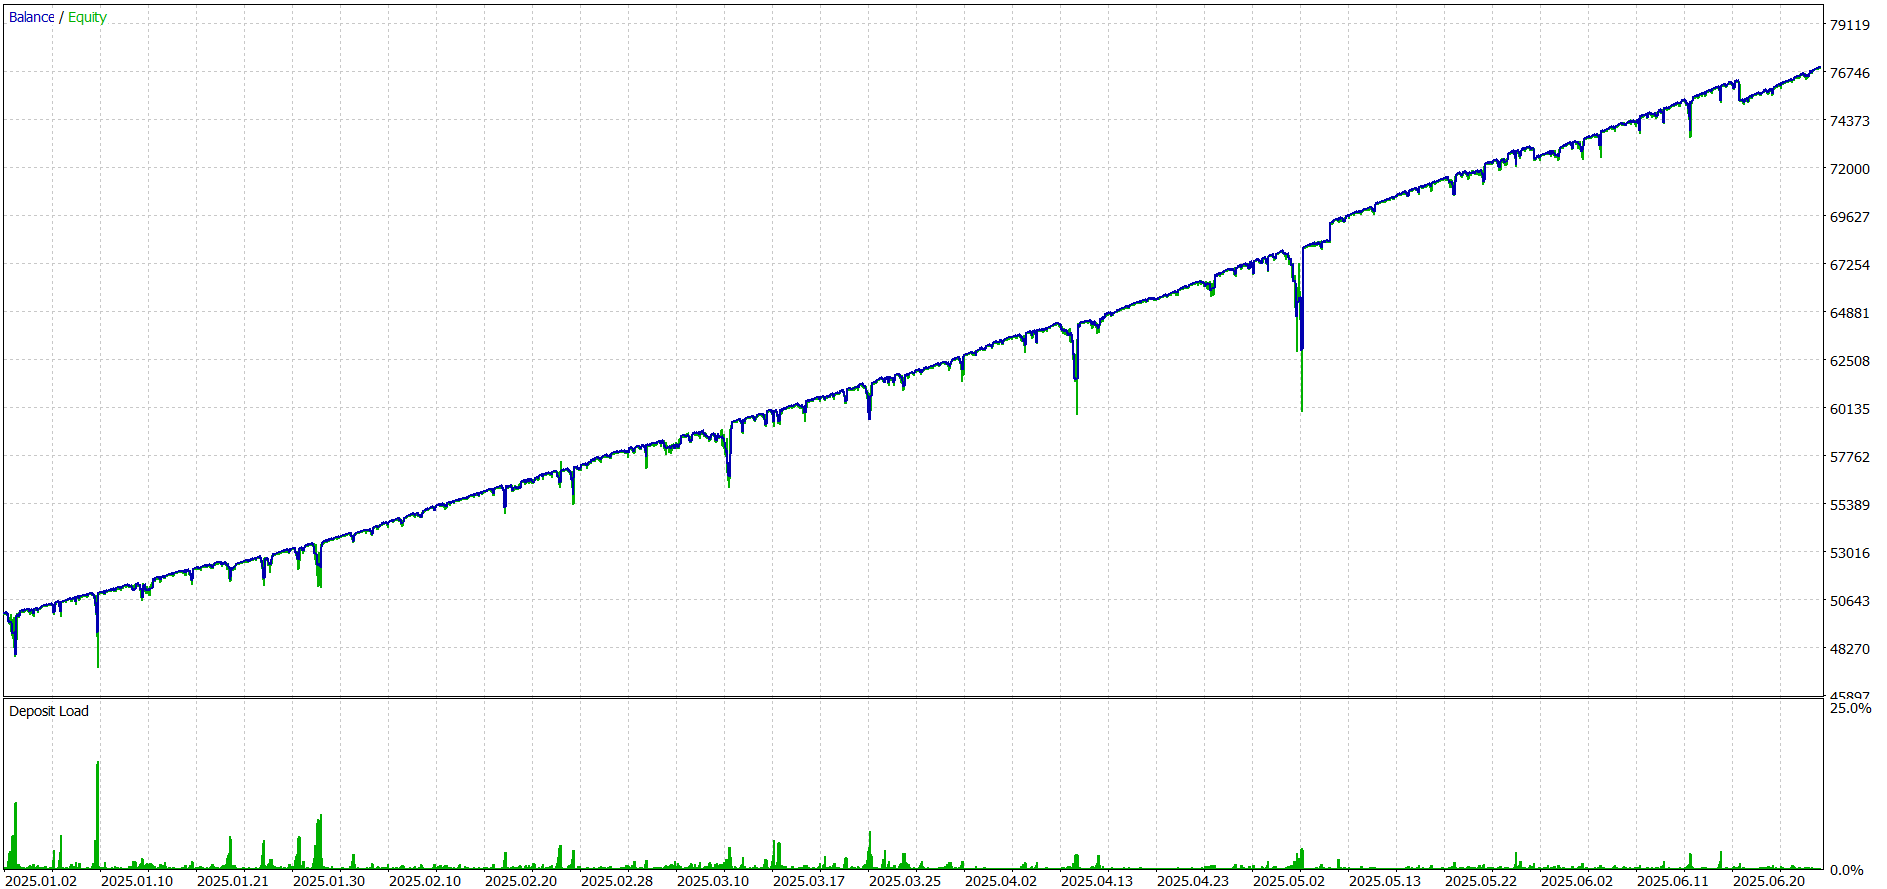Screen dimensions: 1887x889
Task: Click the Balance legend label
Action: coord(31,17)
